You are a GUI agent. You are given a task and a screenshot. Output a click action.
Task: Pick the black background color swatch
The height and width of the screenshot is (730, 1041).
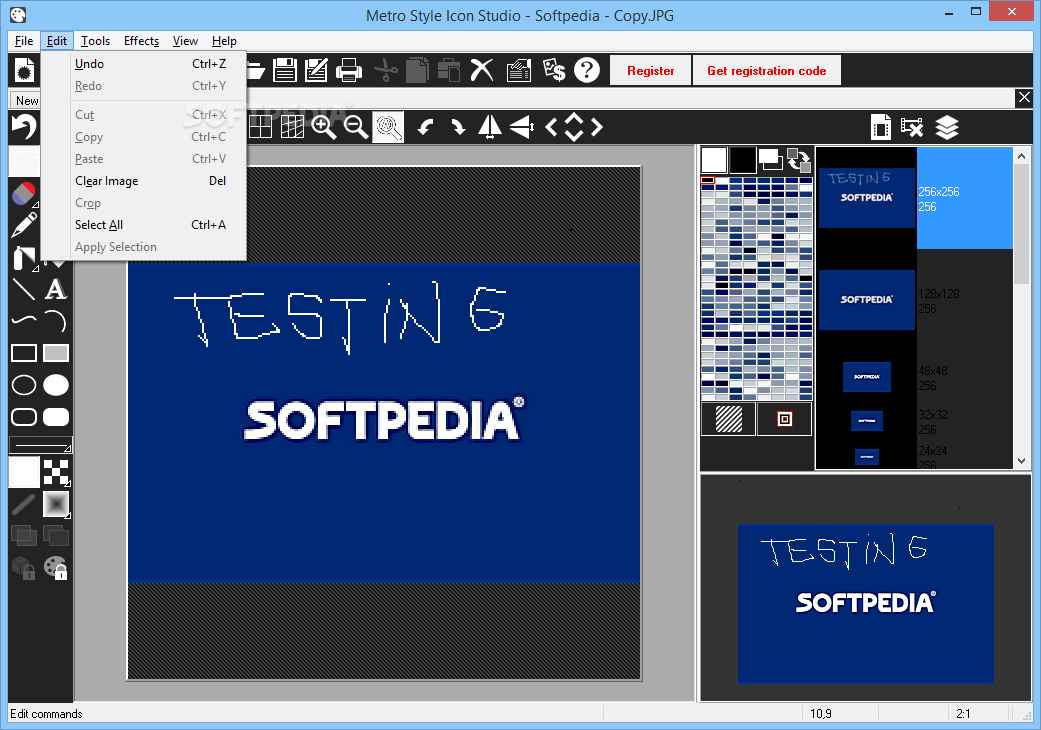(x=742, y=160)
